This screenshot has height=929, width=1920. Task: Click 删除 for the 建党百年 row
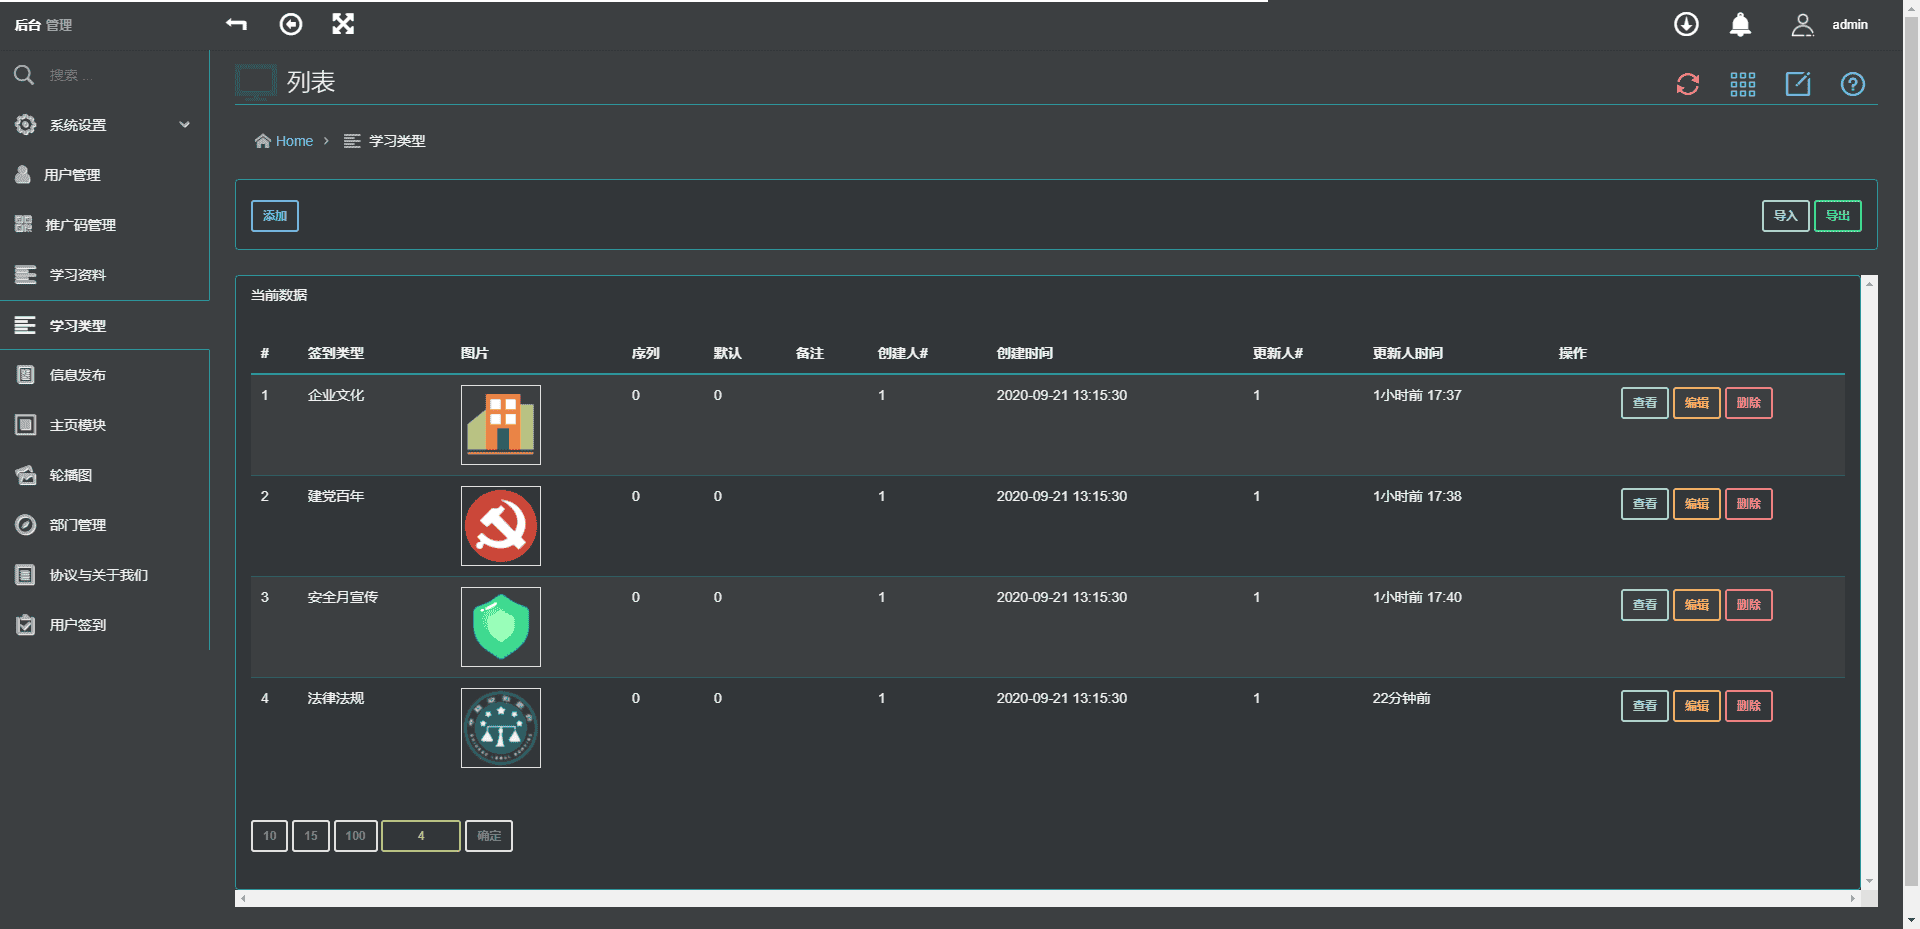(x=1748, y=504)
